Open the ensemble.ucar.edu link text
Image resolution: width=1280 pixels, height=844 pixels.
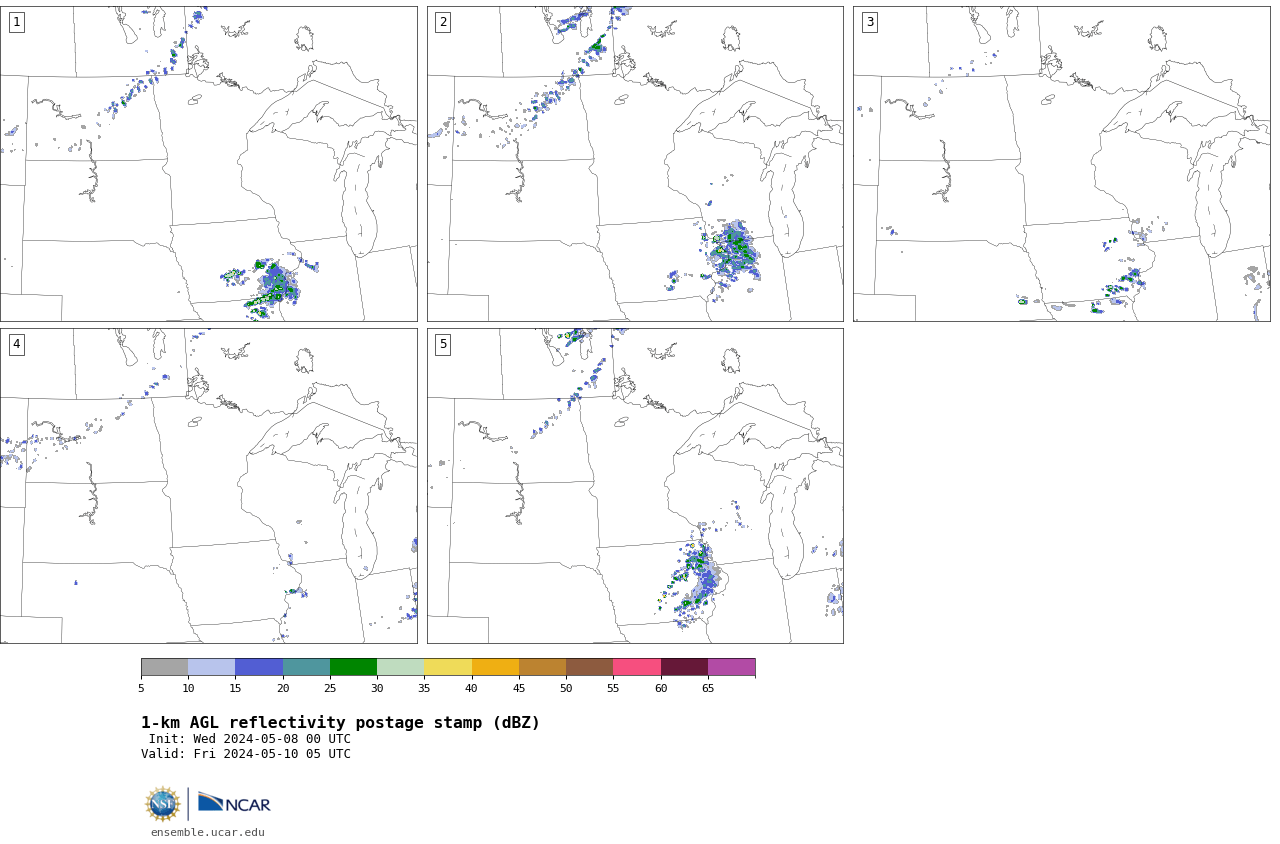click(x=208, y=832)
